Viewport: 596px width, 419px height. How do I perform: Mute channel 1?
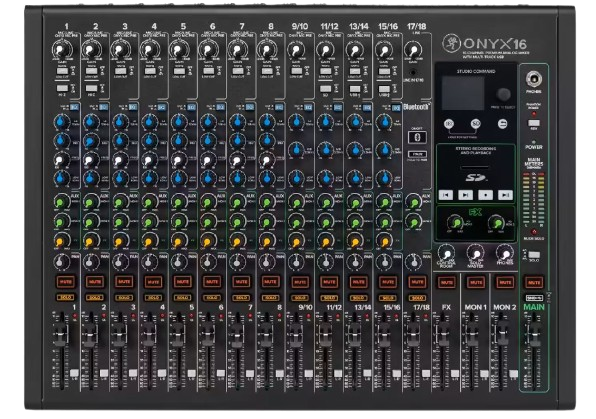point(66,282)
